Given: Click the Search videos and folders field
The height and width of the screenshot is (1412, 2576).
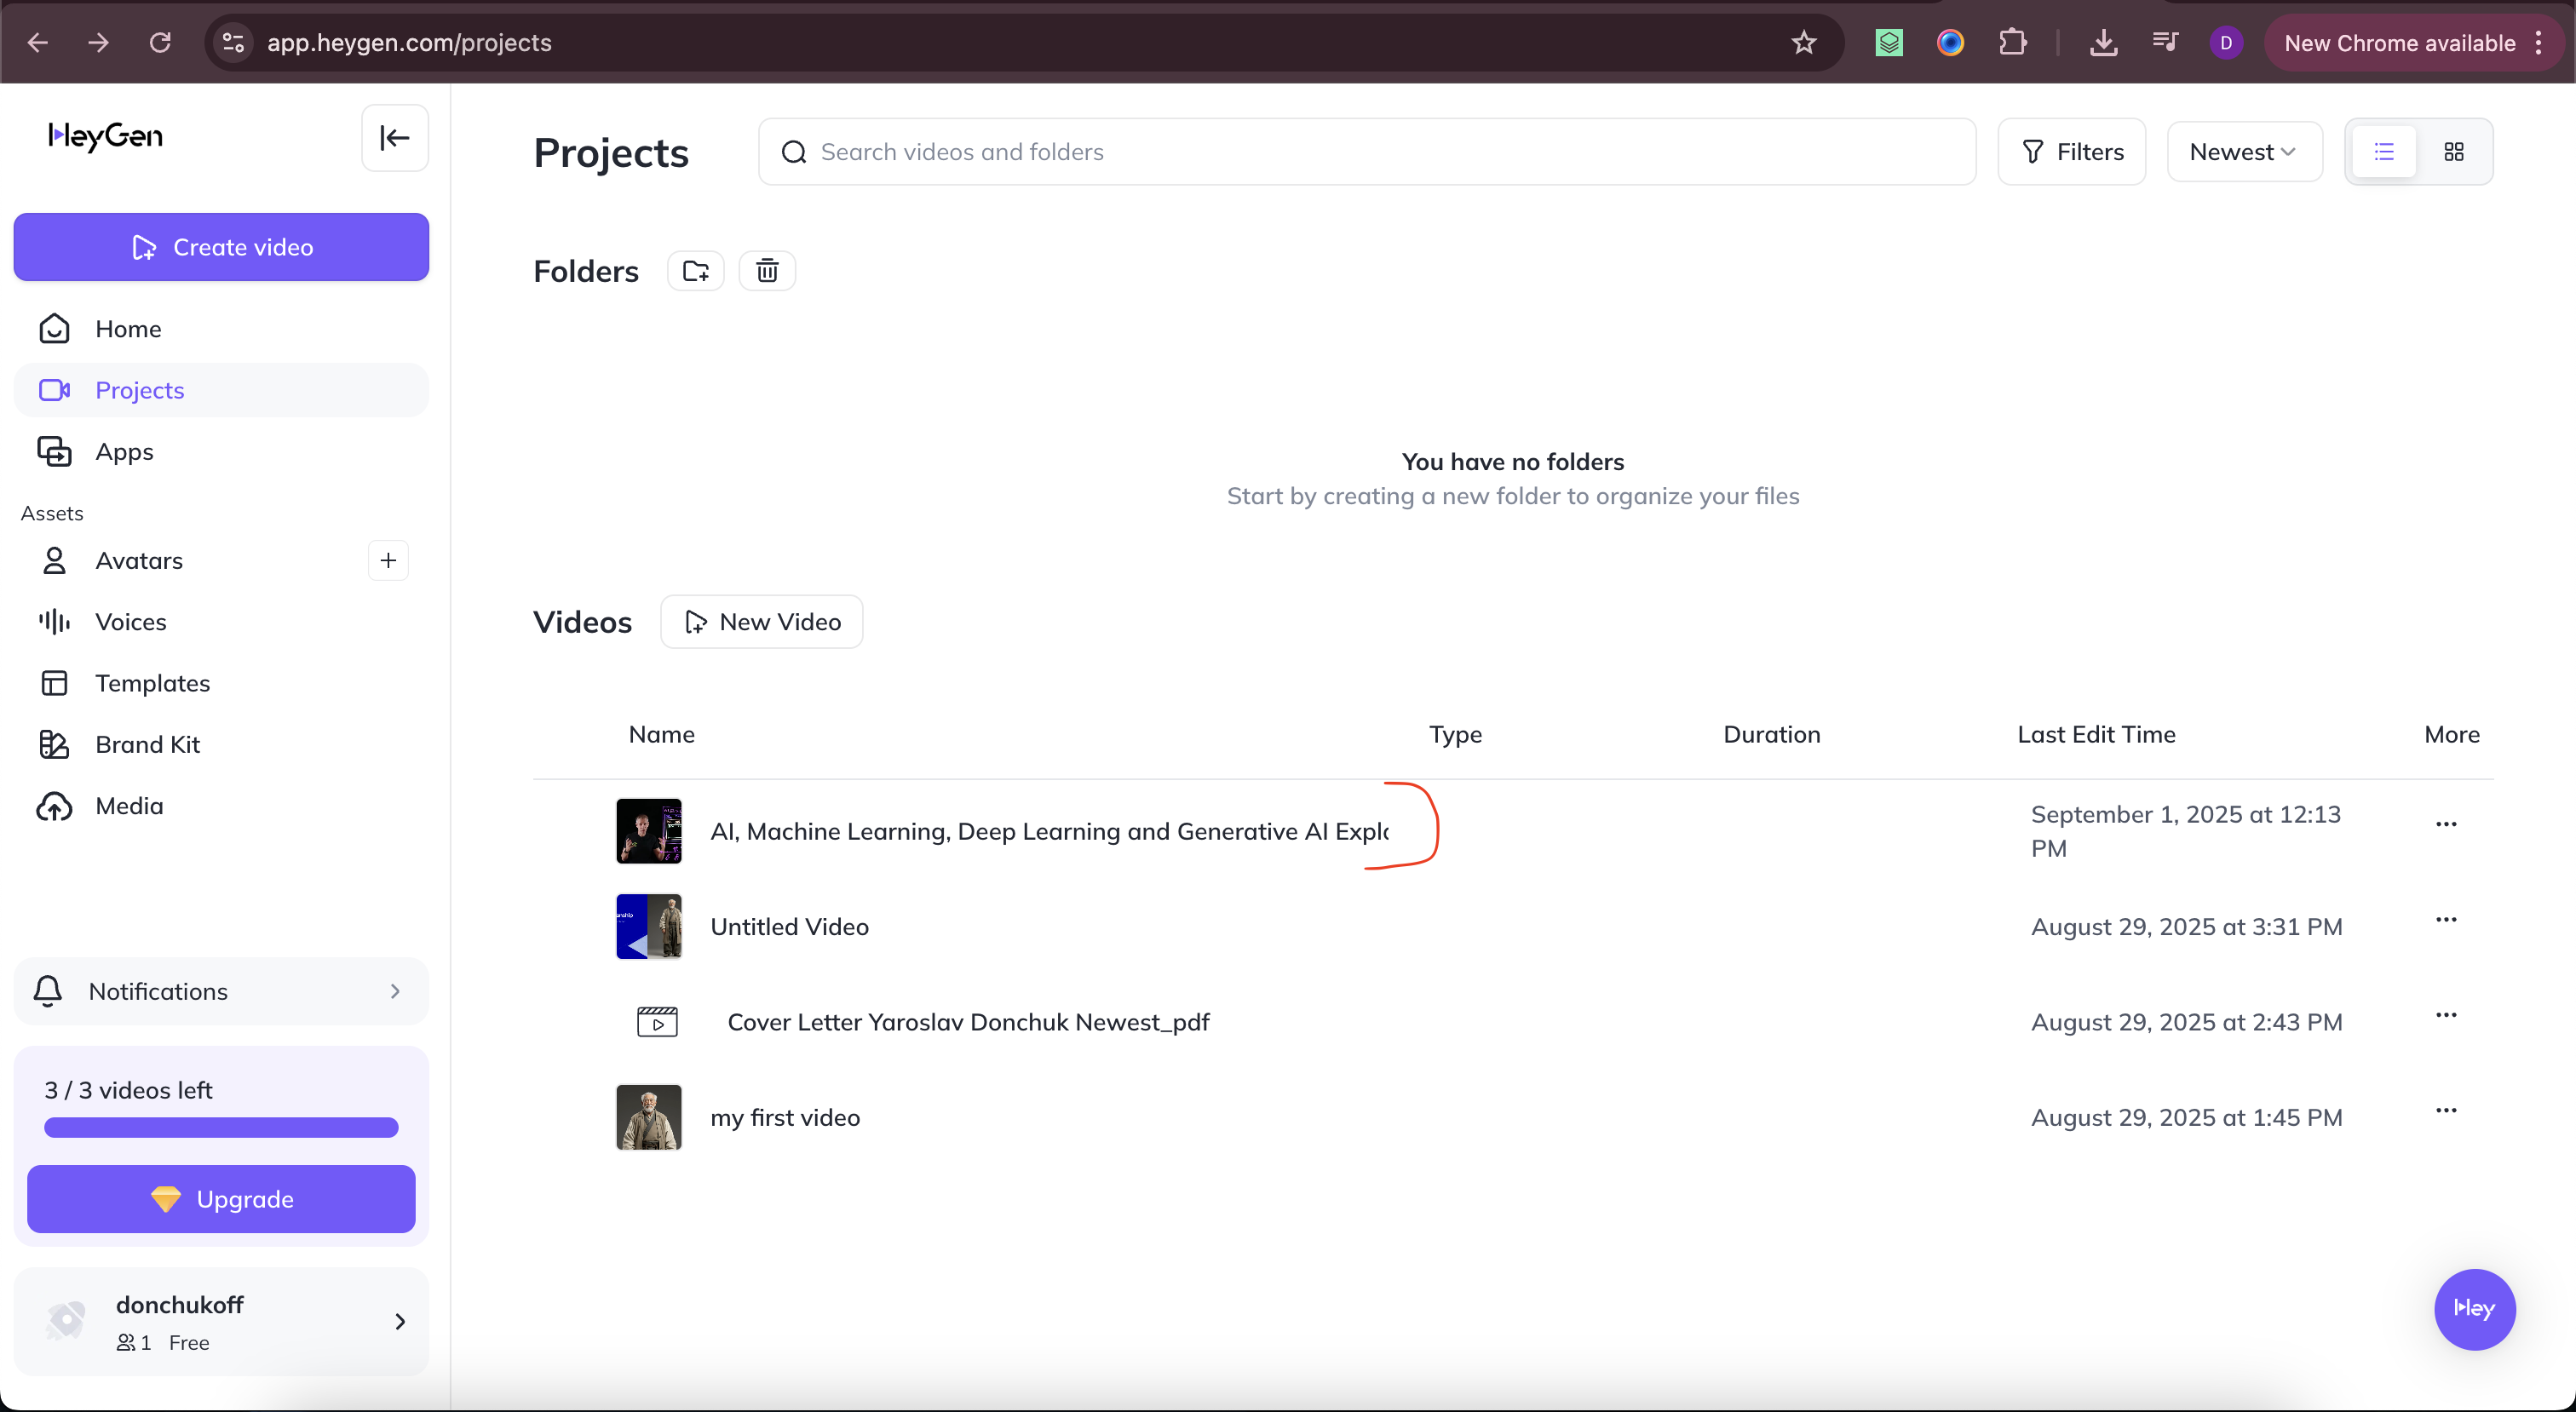Looking at the screenshot, I should point(1366,152).
